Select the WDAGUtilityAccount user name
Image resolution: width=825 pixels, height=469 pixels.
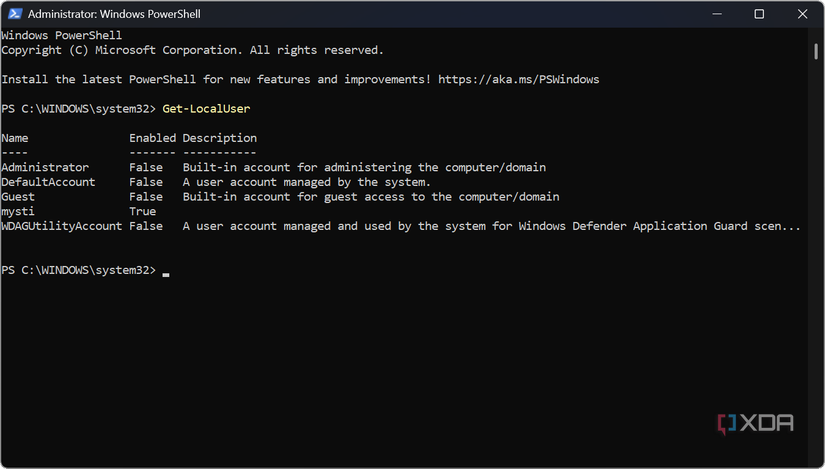pos(62,226)
